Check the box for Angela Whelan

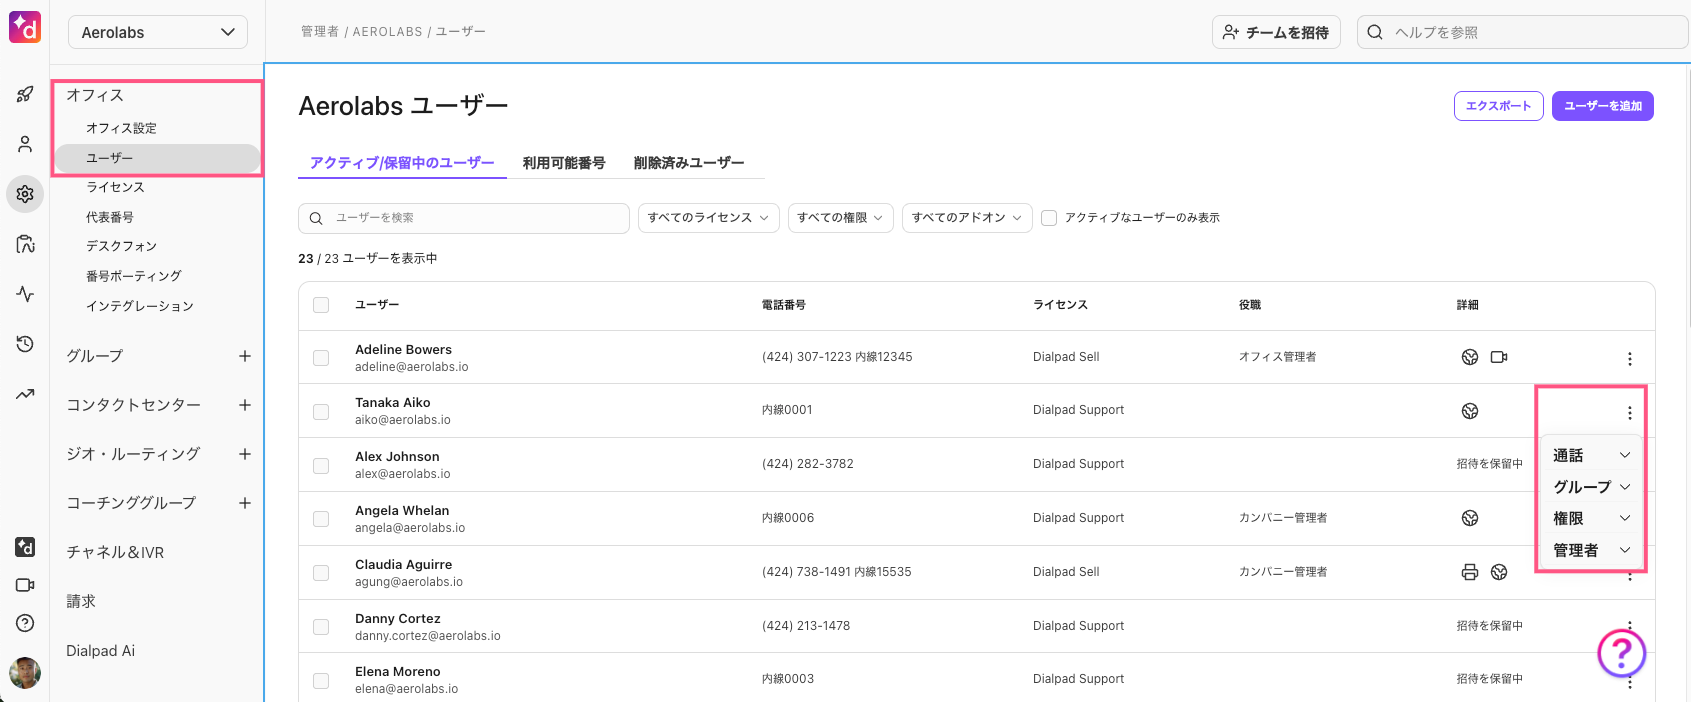tap(321, 519)
